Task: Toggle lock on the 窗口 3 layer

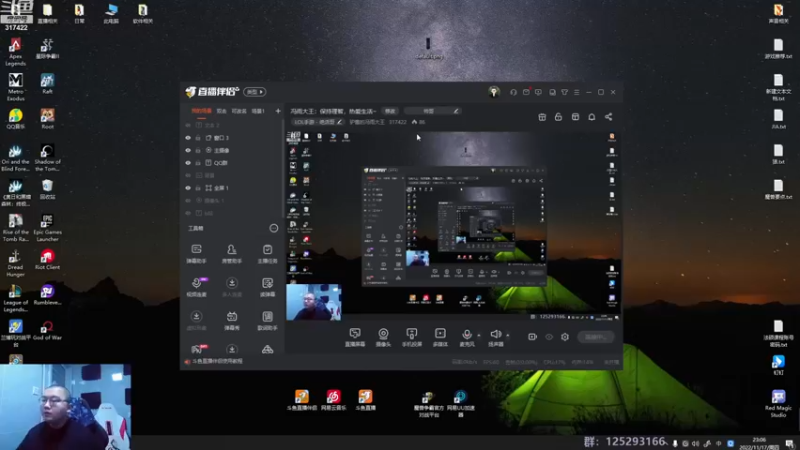Action: pos(198,138)
